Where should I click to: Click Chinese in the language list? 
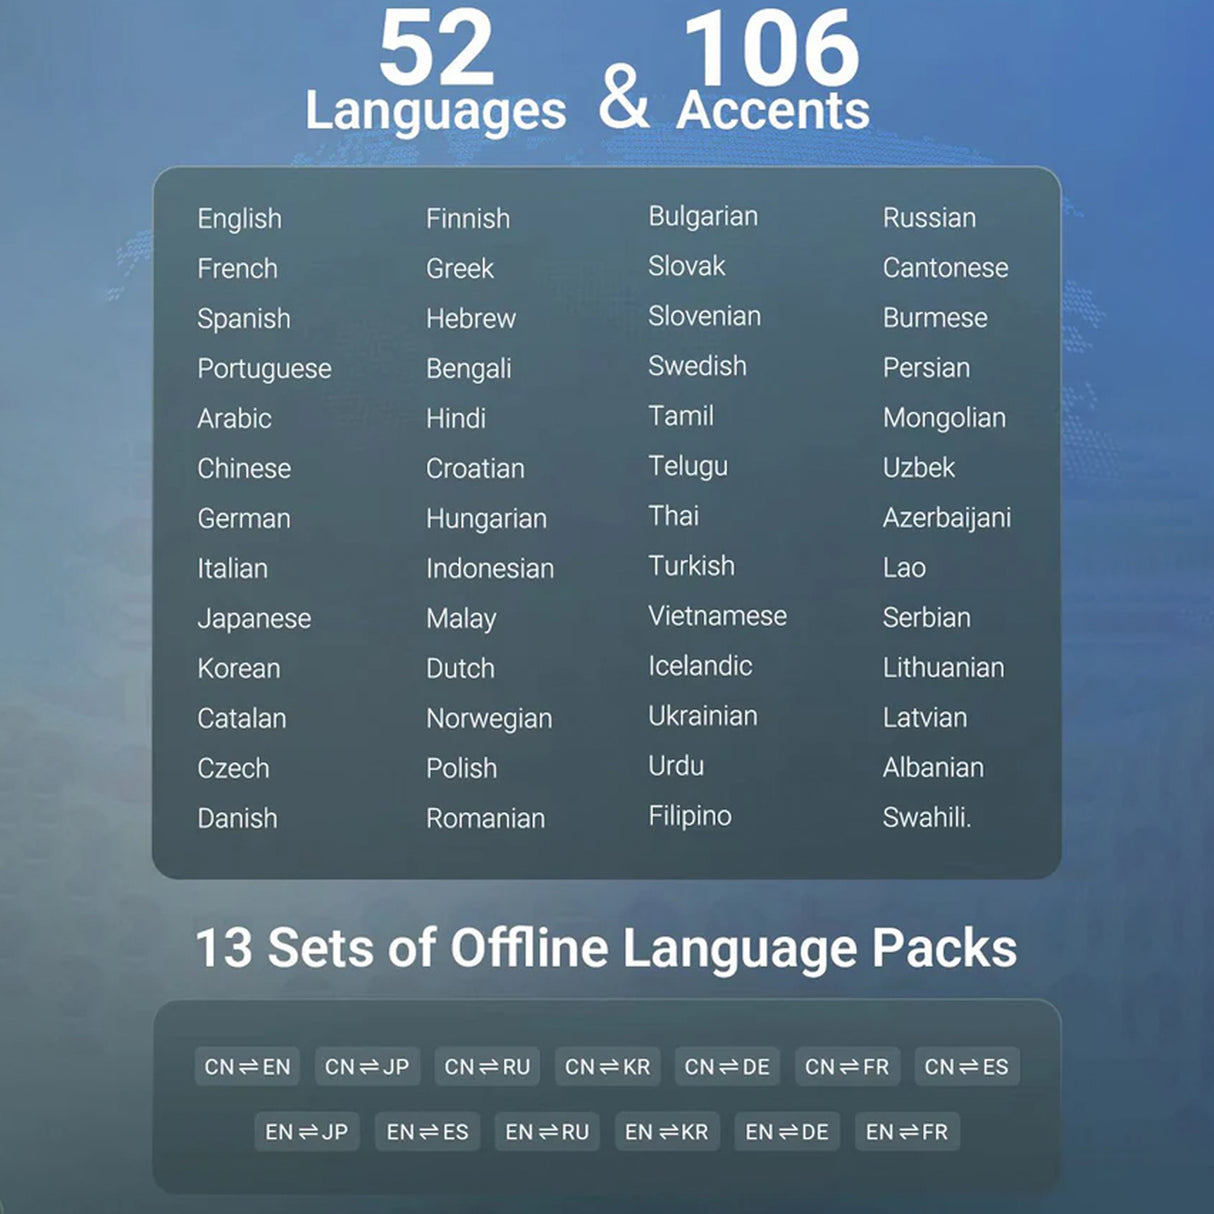[244, 468]
